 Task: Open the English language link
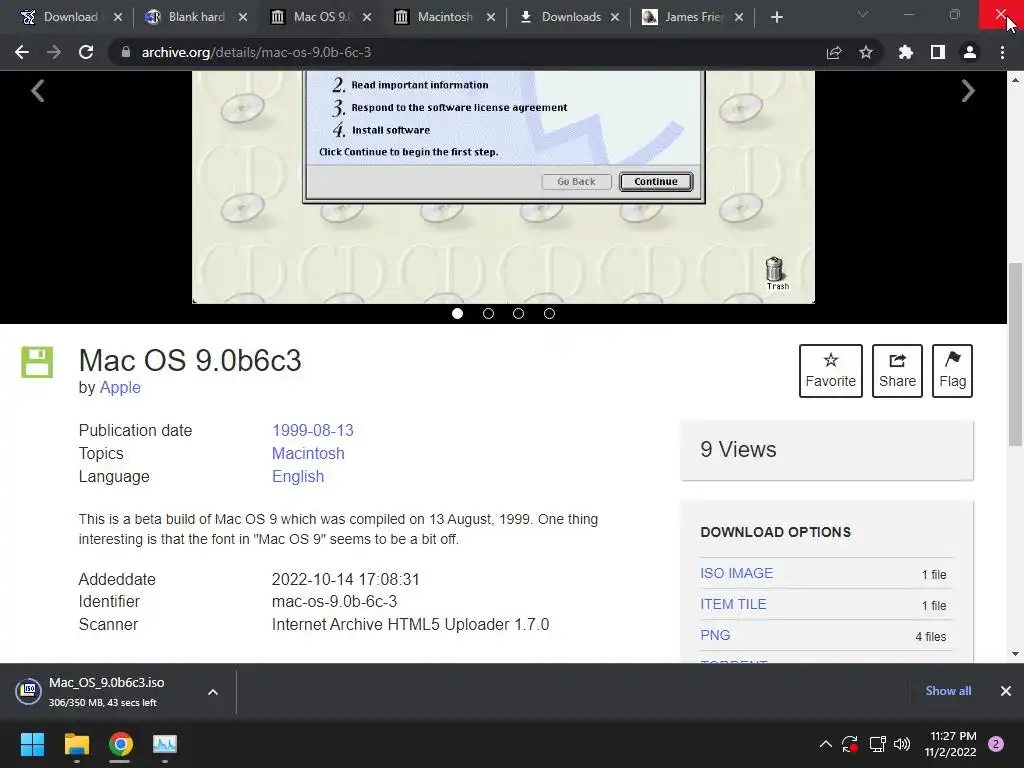(x=298, y=476)
